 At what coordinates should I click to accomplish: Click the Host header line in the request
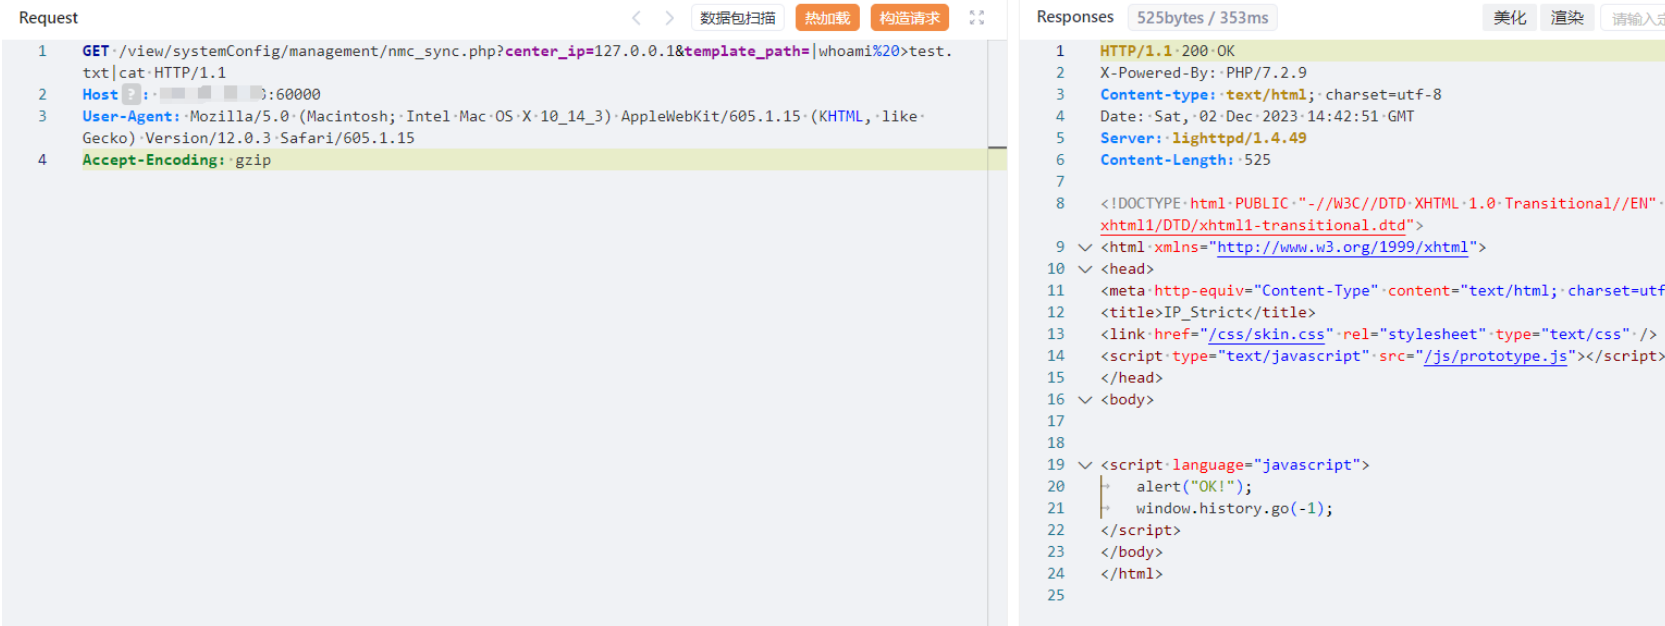click(202, 95)
